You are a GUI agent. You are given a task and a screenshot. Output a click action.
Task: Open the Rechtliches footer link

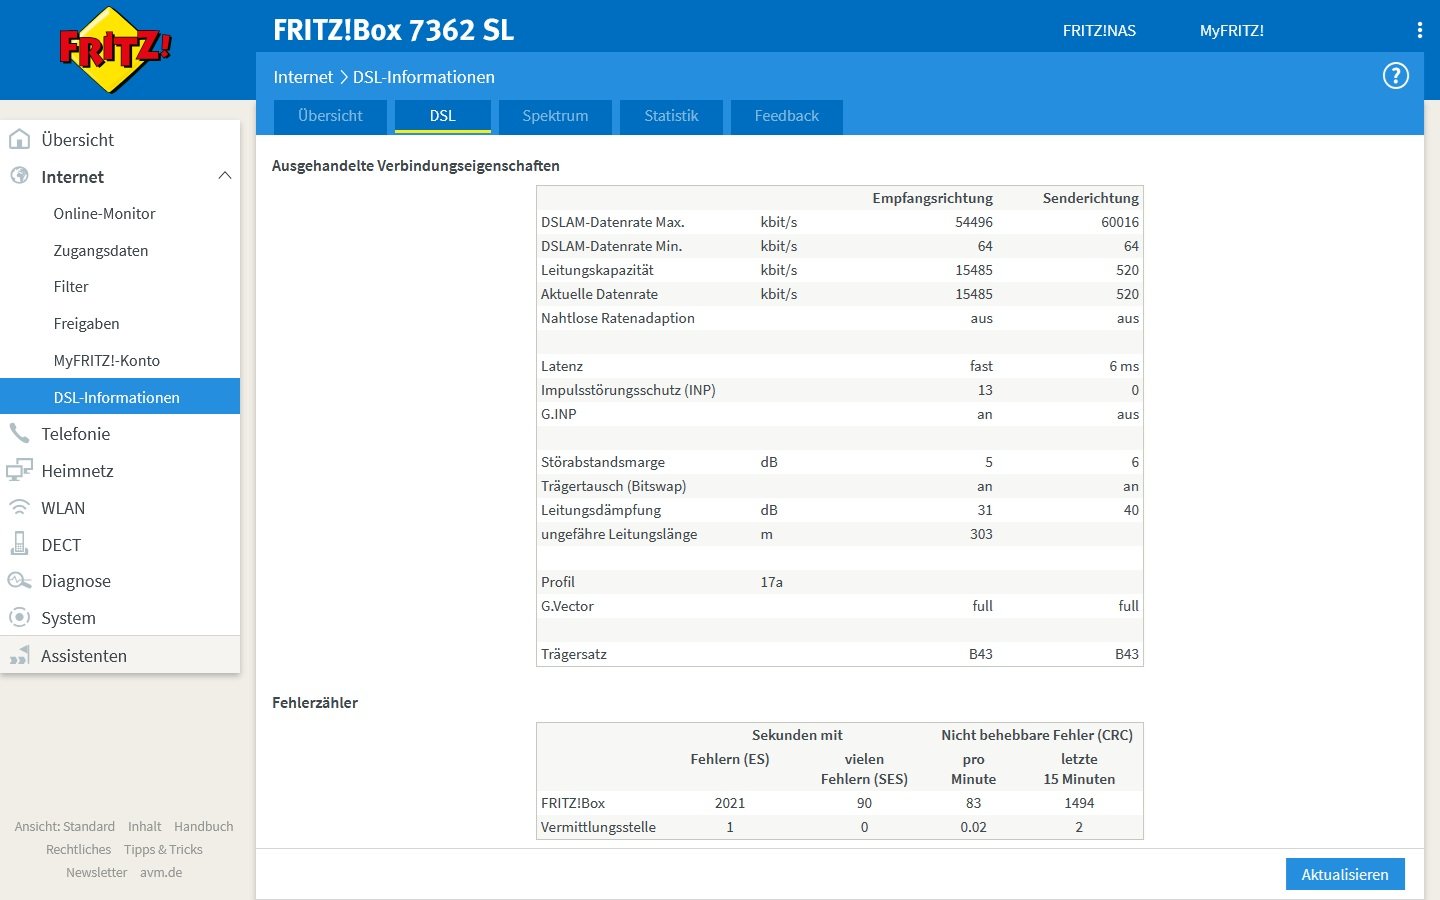click(x=78, y=850)
